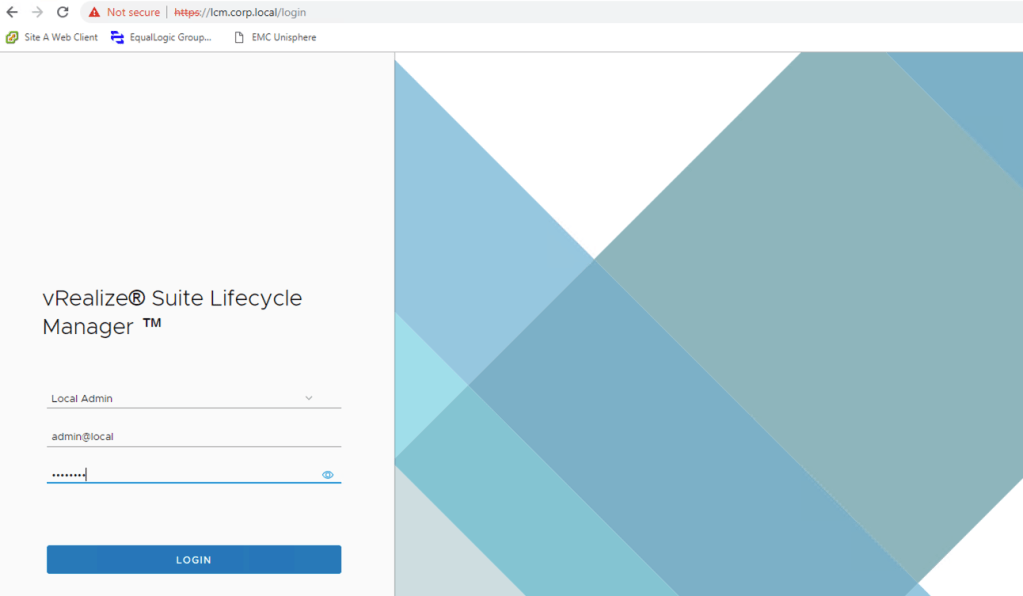Focus the admin@local username field
The width and height of the screenshot is (1023, 596).
point(190,436)
